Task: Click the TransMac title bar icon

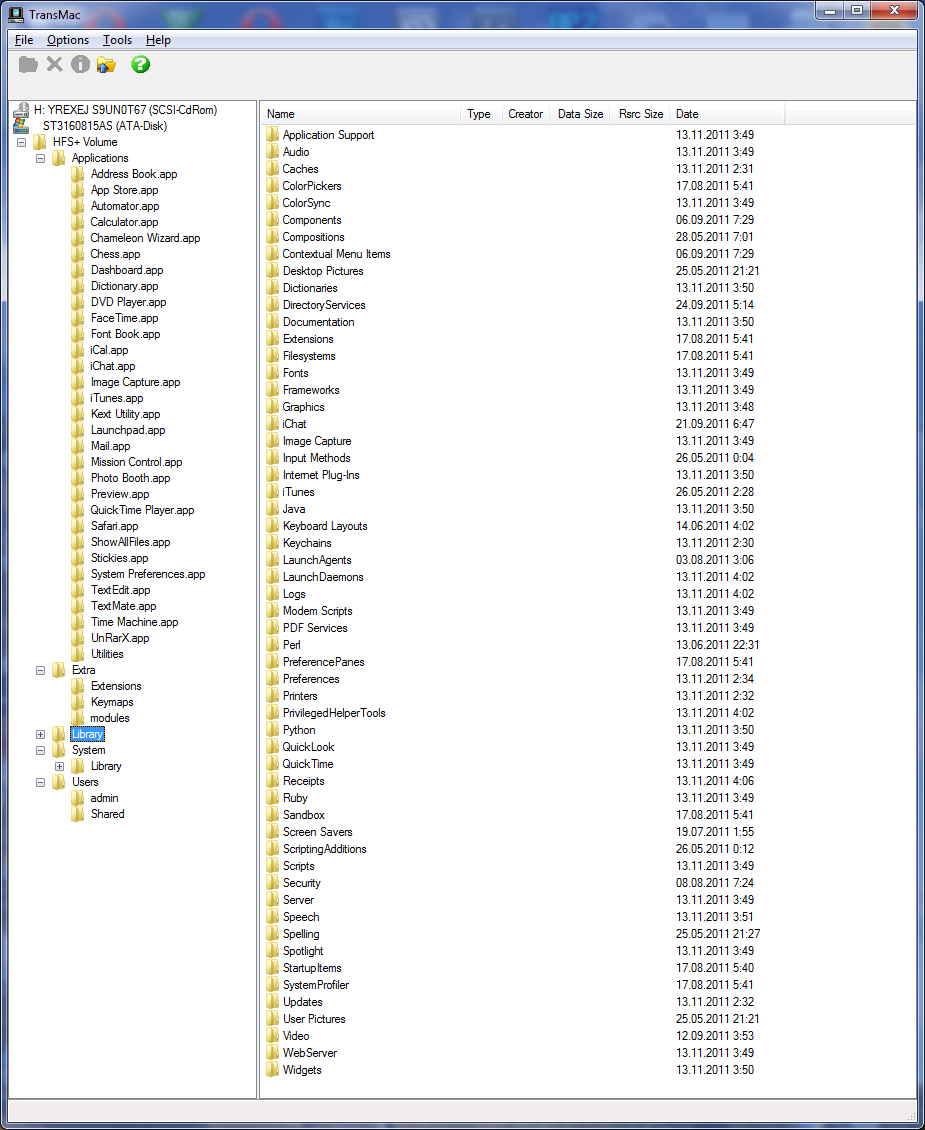Action: [x=16, y=14]
